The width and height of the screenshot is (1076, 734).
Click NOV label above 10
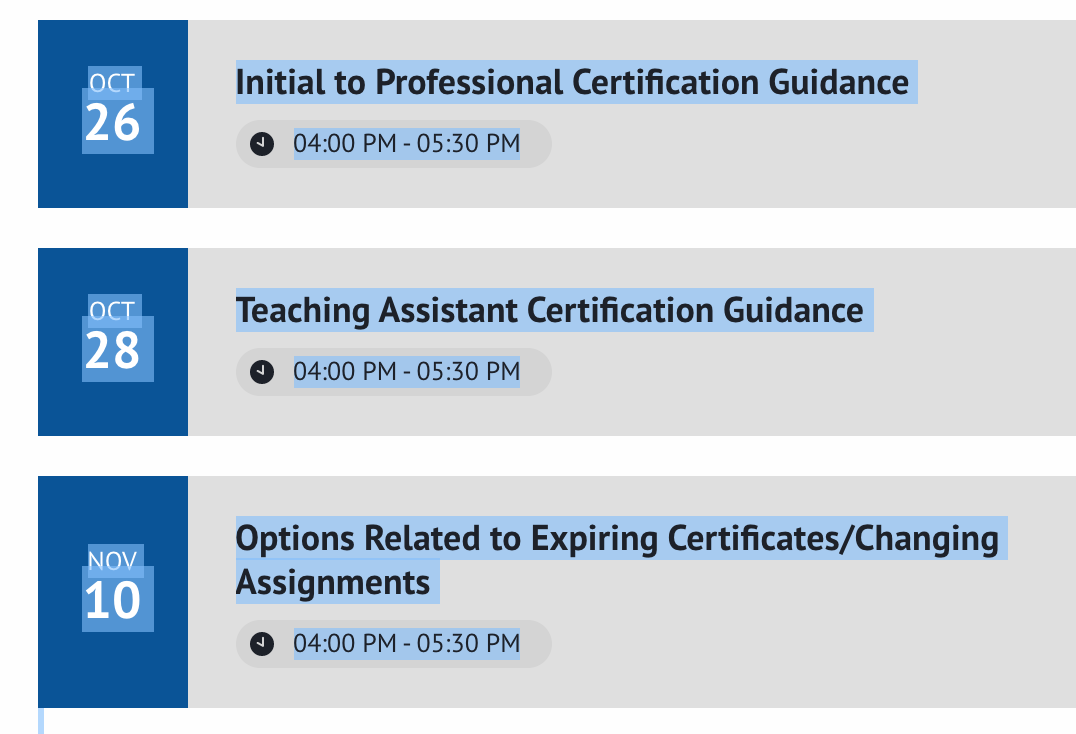pos(112,560)
